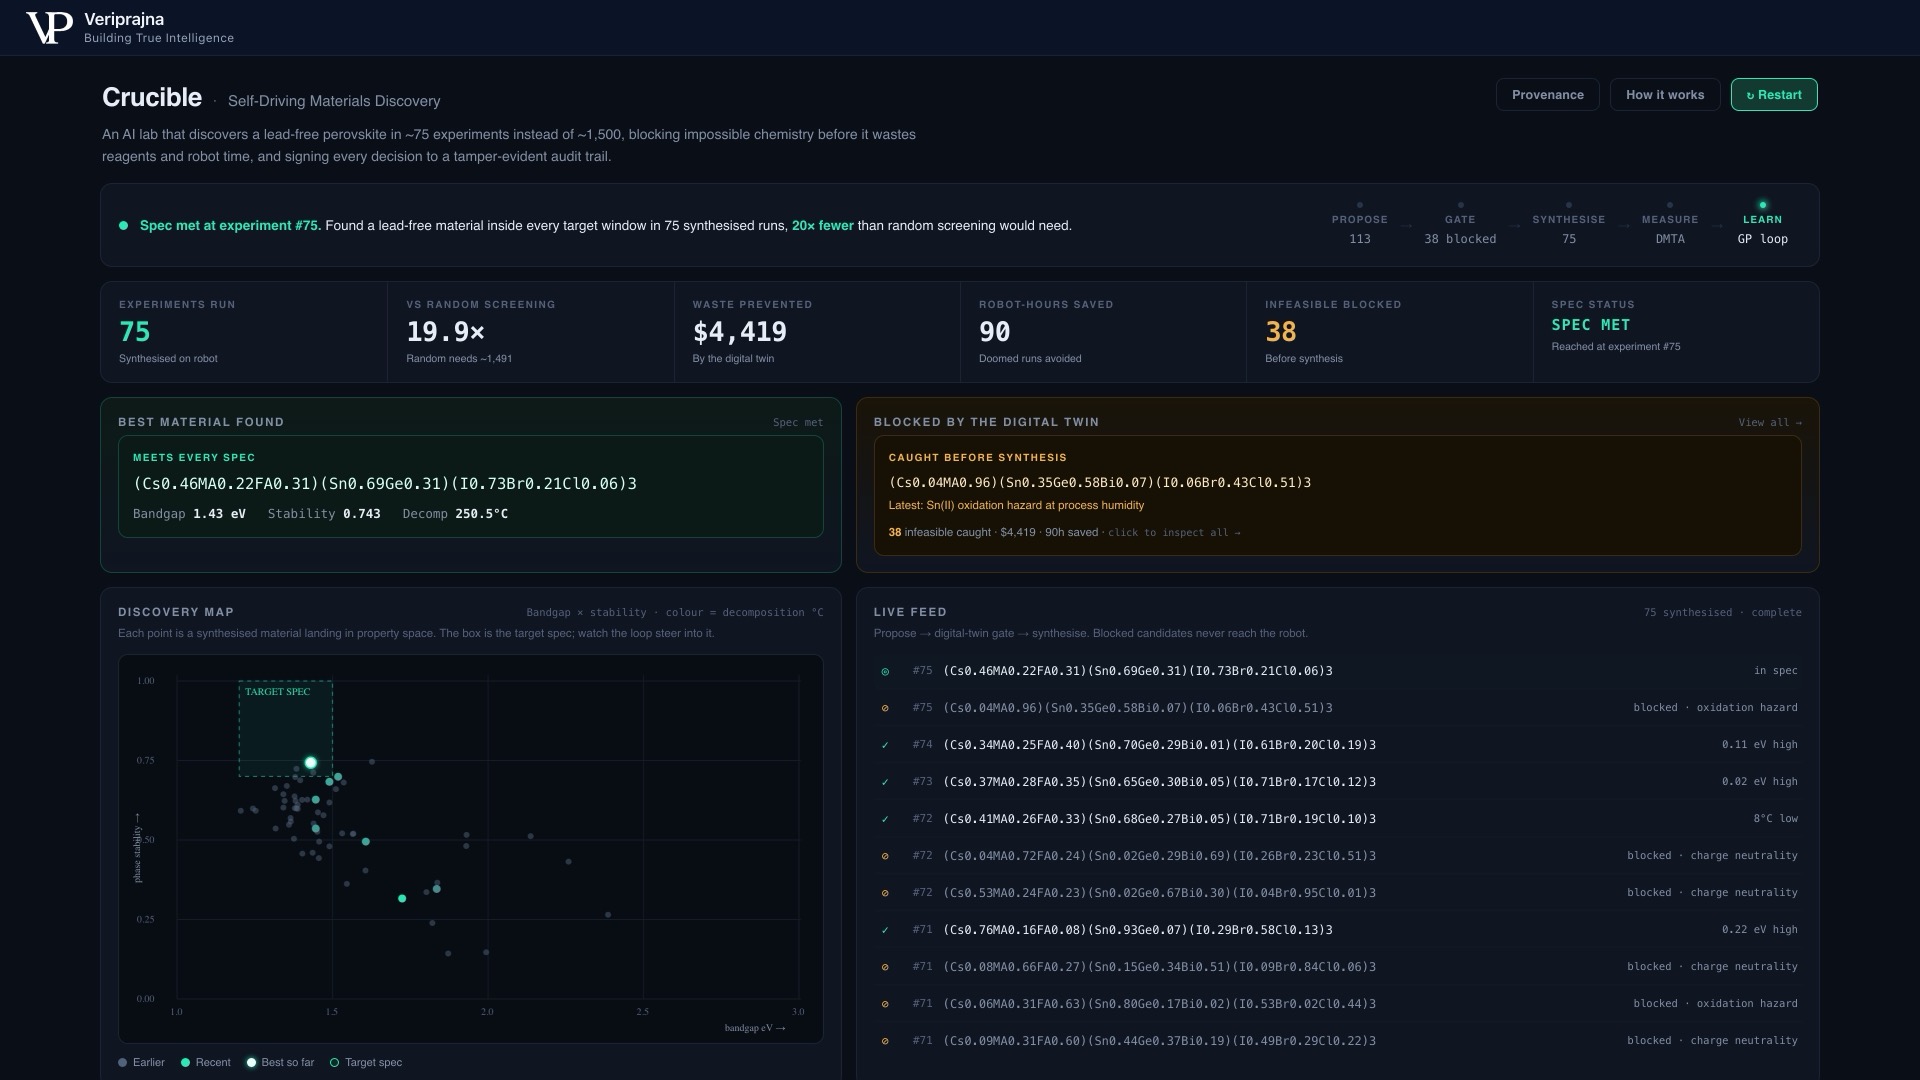This screenshot has width=1920, height=1080.
Task: Select feed row #74 '0.11 eV high'
Action: coord(1338,746)
